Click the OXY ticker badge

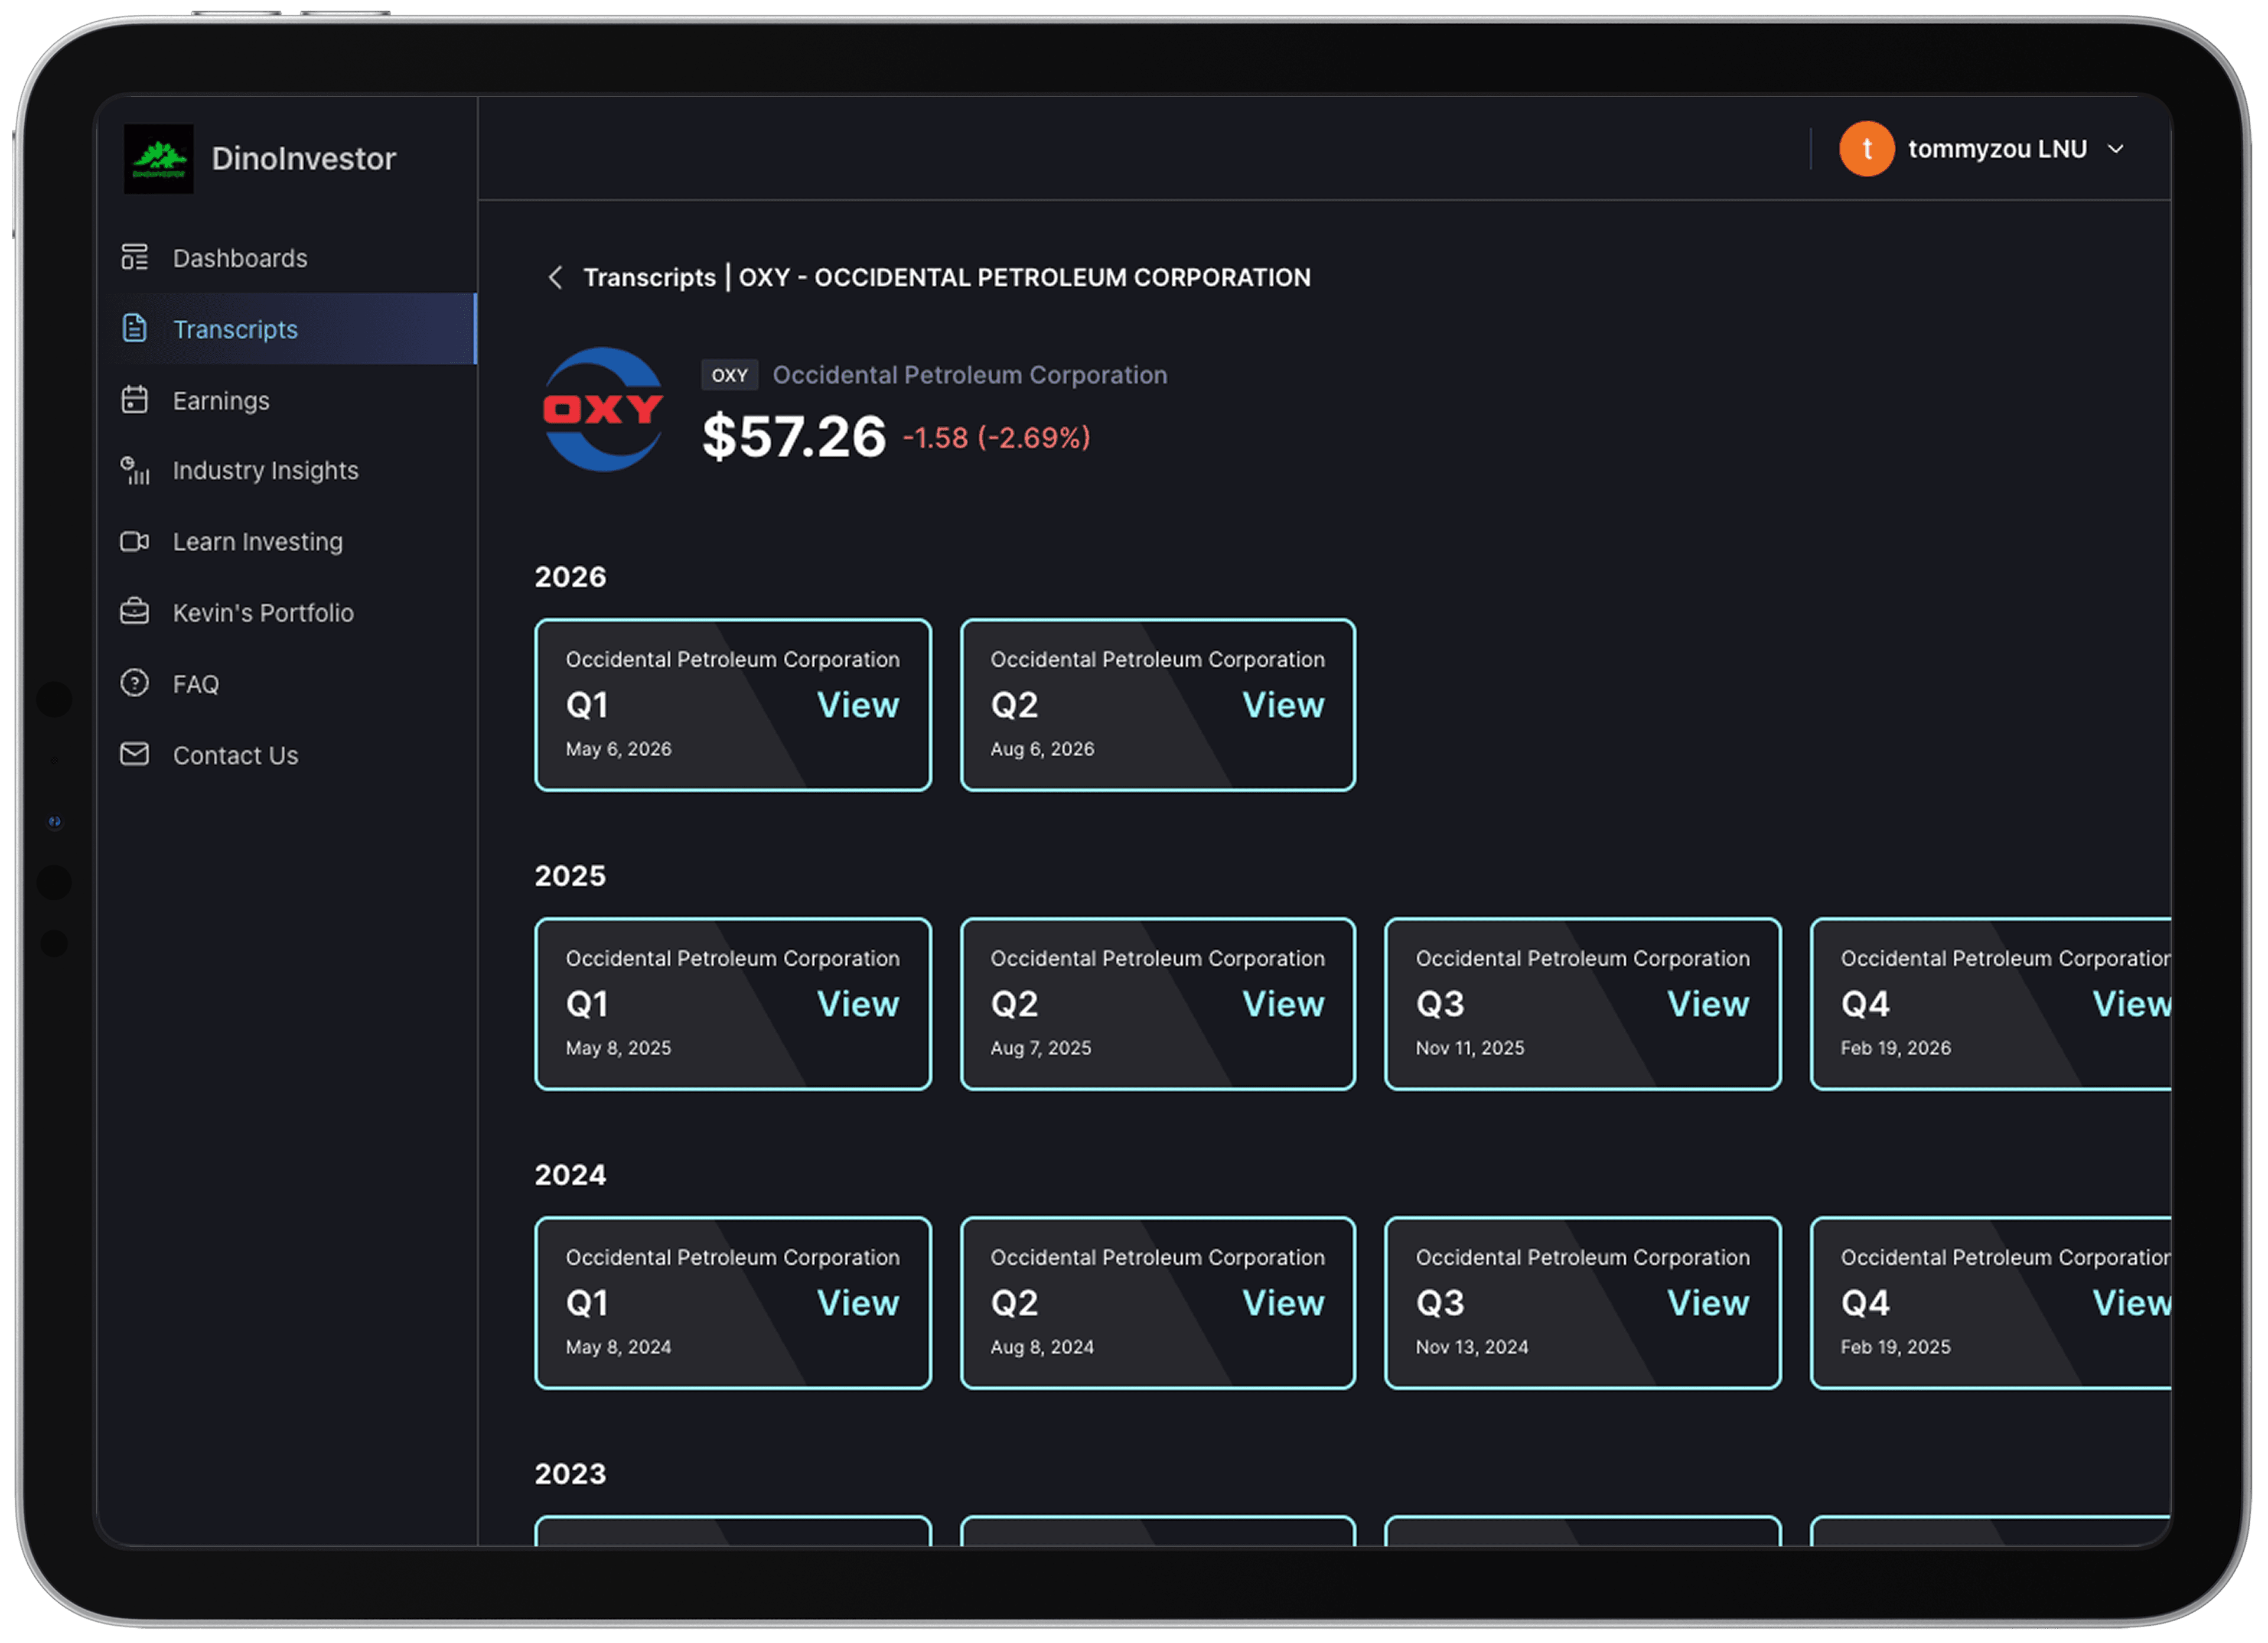click(729, 375)
